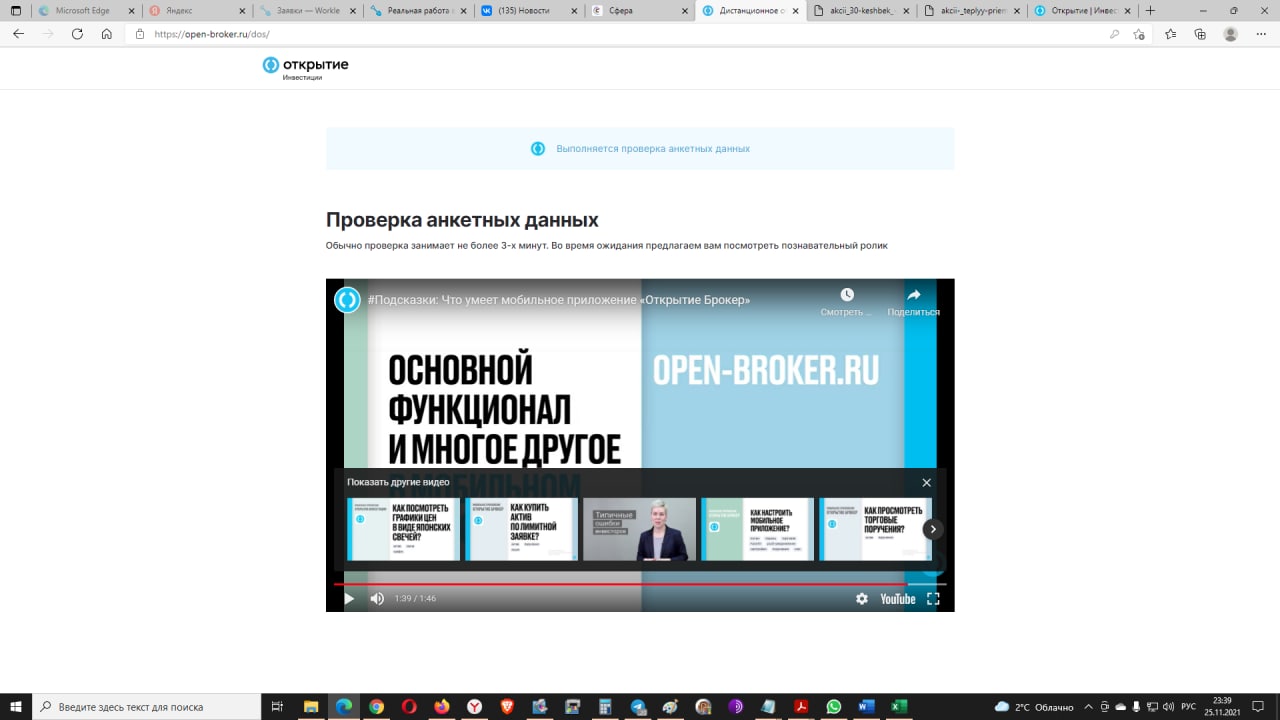Close the Показать другие видео panel
The image size is (1280, 720).
(926, 482)
